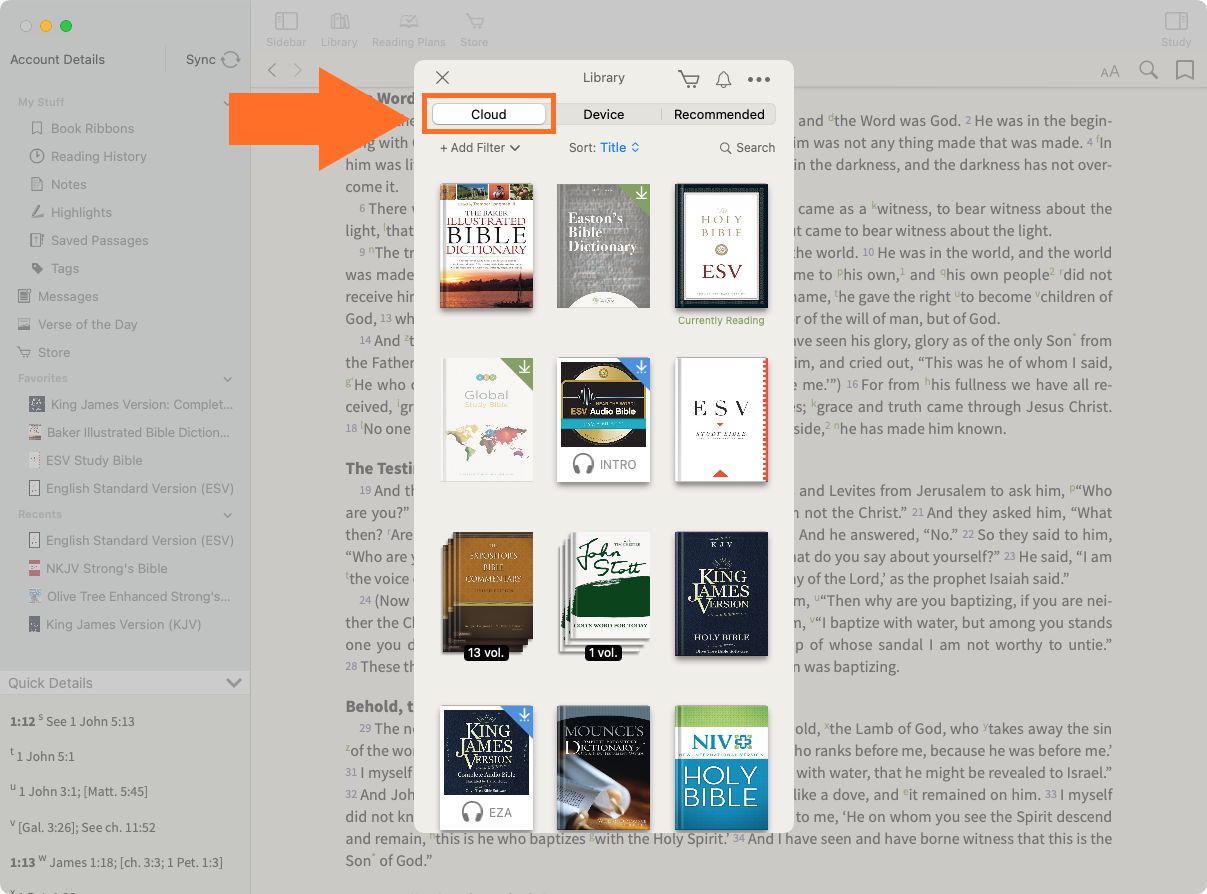This screenshot has width=1207, height=894.
Task: Open Messages in the sidebar
Action: coord(58,296)
